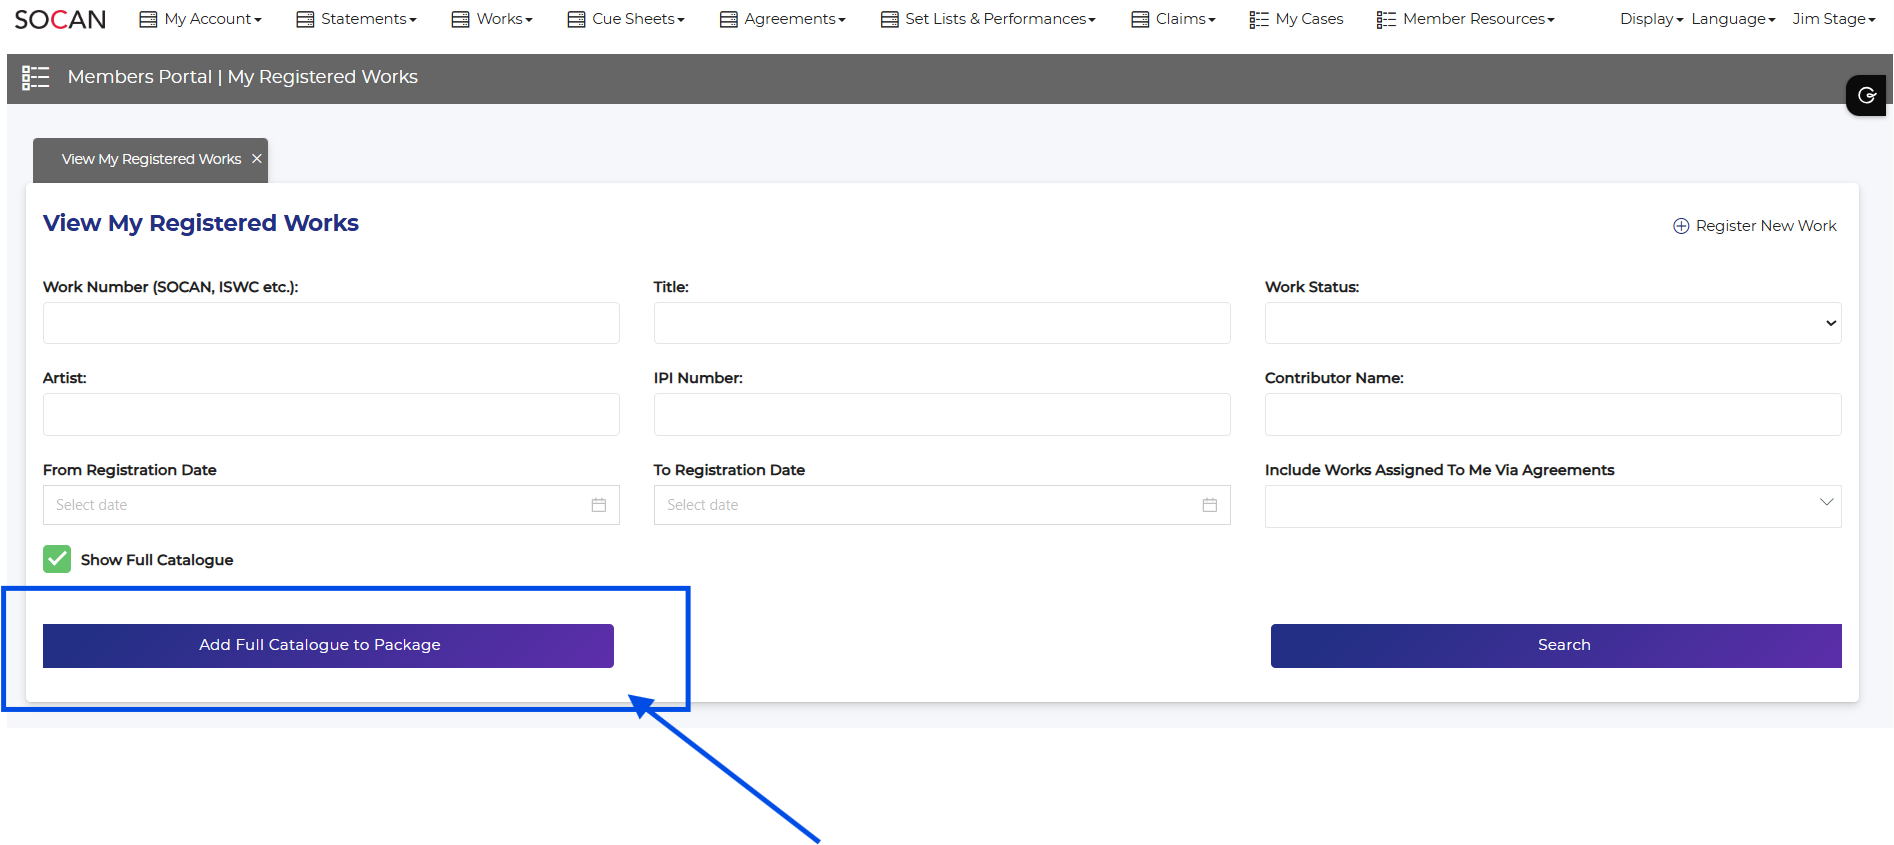Expand the Work Status dropdown
Image resolution: width=1894 pixels, height=845 pixels.
1552,323
